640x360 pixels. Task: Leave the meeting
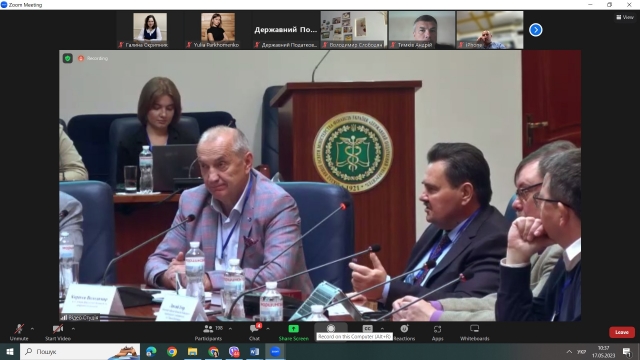click(x=622, y=332)
